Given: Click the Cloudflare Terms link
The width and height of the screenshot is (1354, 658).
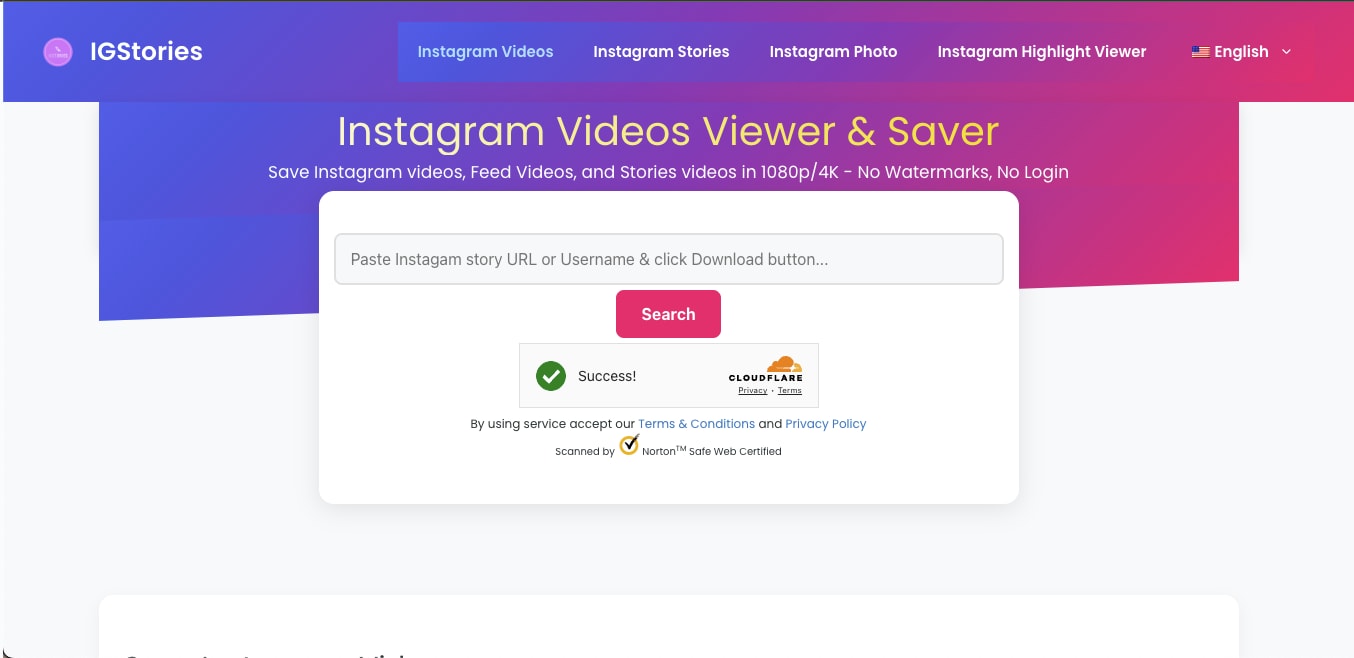Looking at the screenshot, I should point(789,390).
